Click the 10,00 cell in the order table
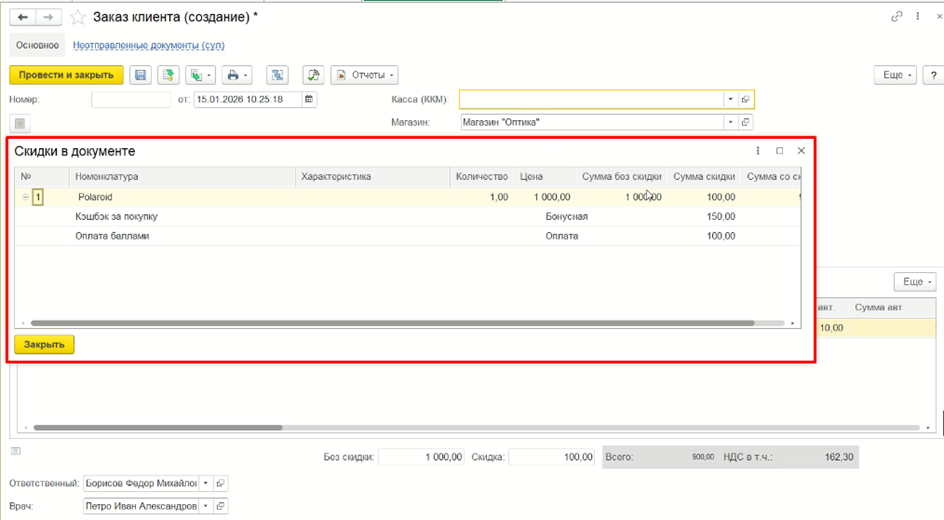Viewport: 944px width, 520px height. (x=831, y=328)
